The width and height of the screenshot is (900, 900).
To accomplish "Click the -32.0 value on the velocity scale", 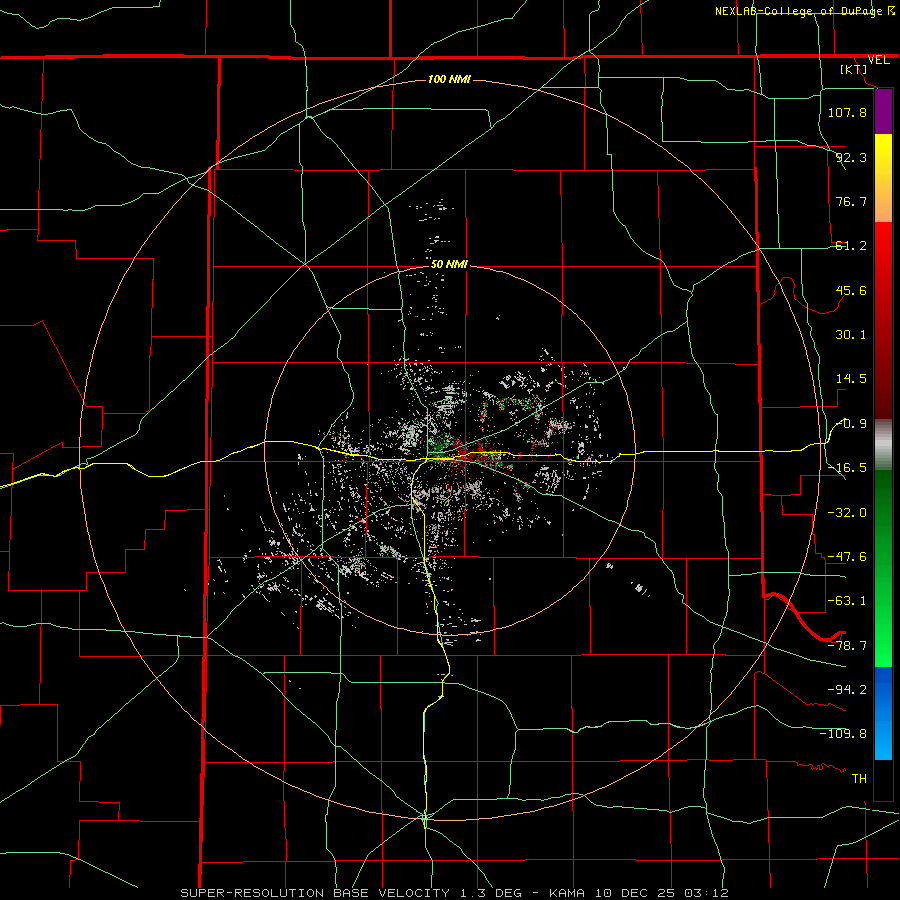I will point(847,513).
